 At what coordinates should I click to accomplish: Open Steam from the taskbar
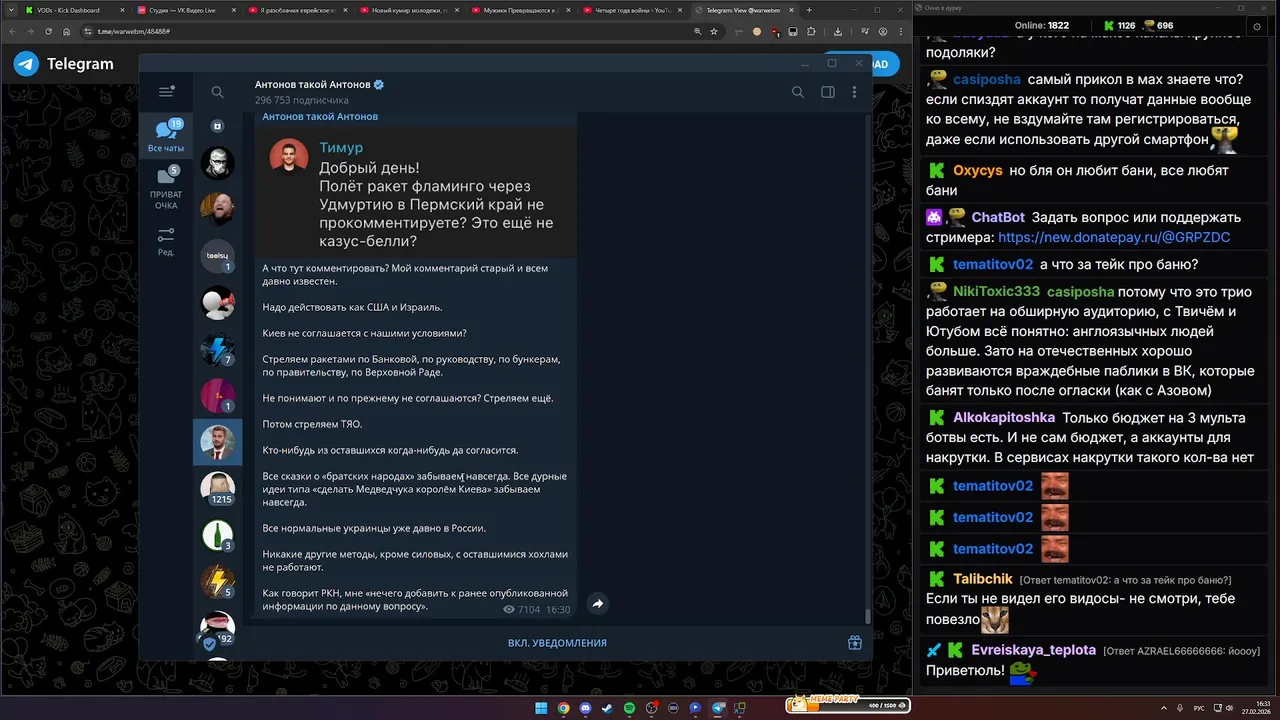point(607,708)
